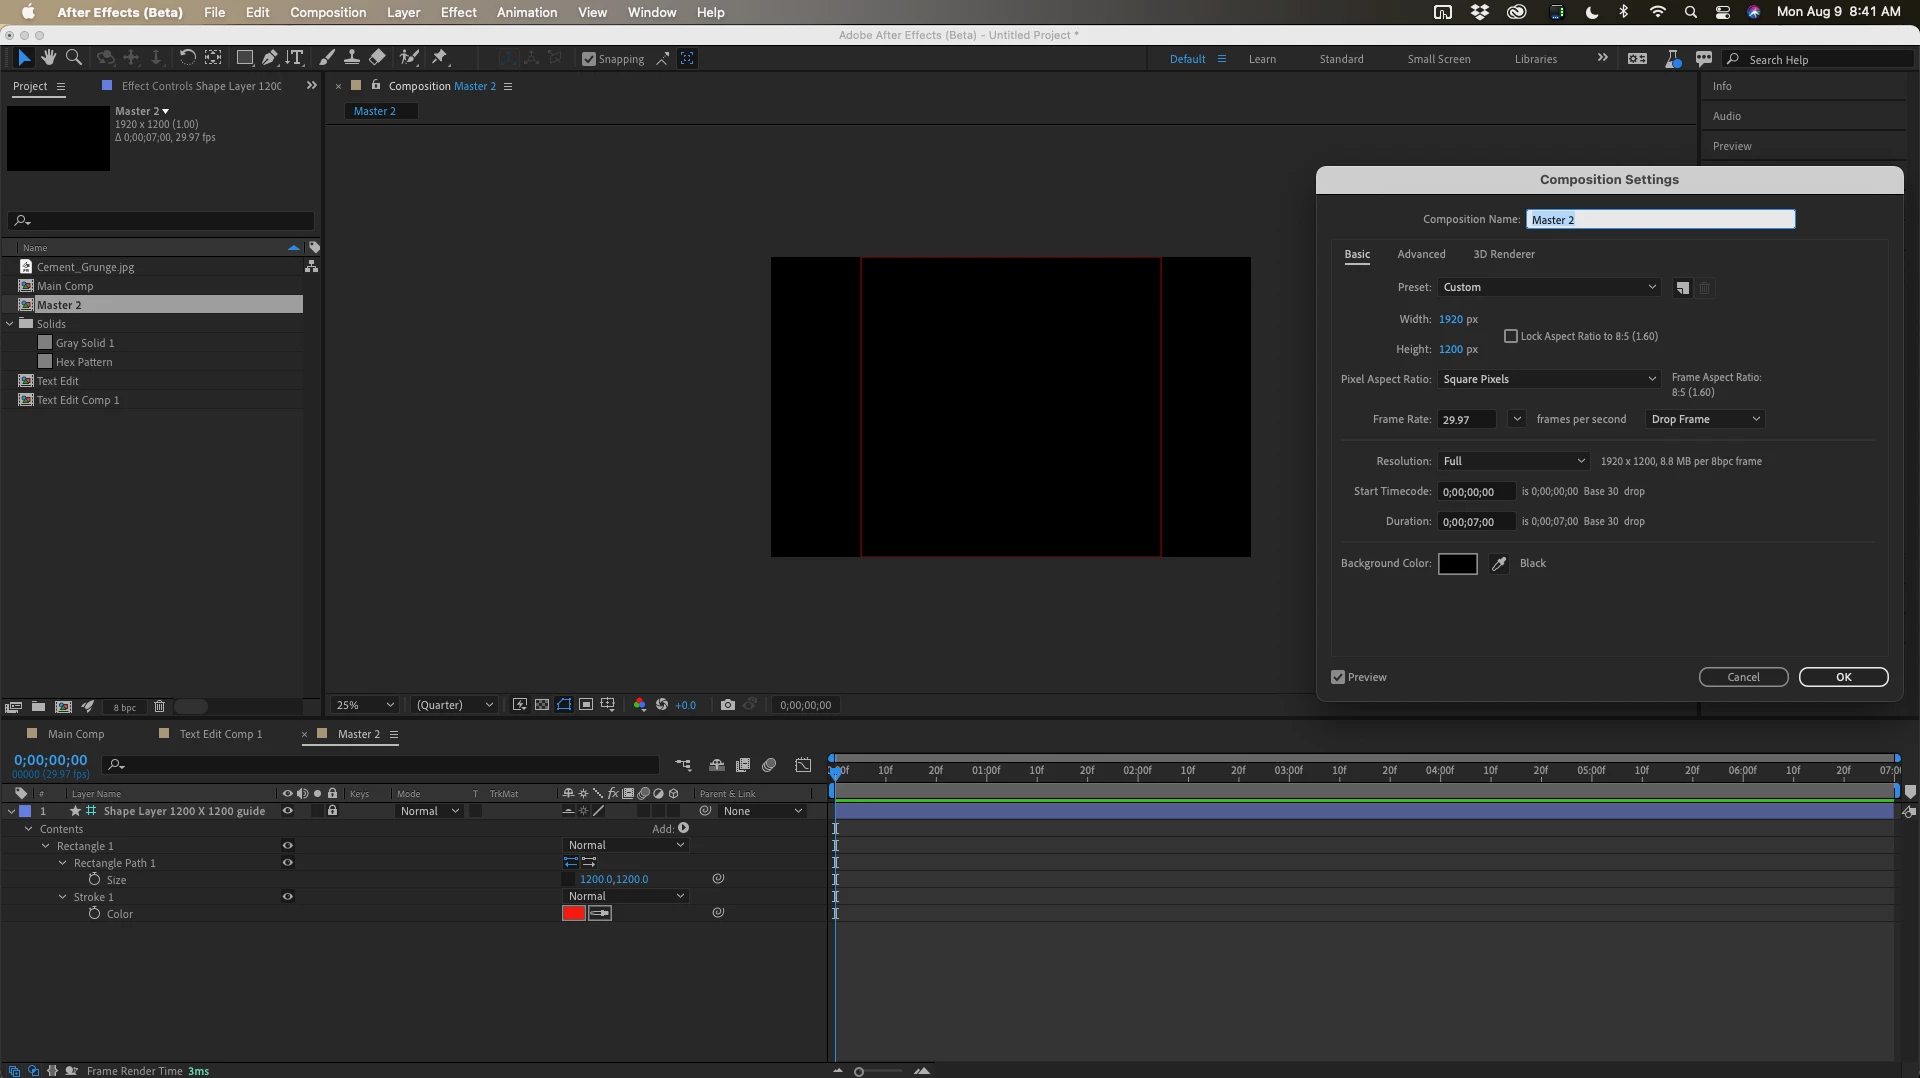
Task: Open the Drop Frame dropdown
Action: [x=1705, y=420]
